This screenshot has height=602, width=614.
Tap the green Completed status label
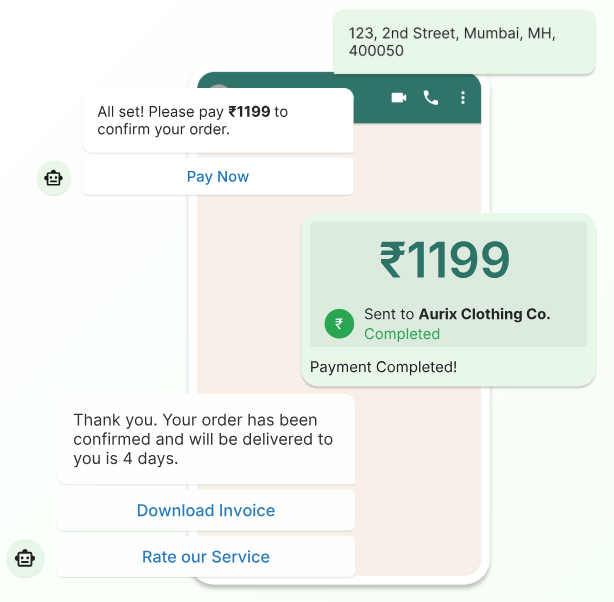402,334
